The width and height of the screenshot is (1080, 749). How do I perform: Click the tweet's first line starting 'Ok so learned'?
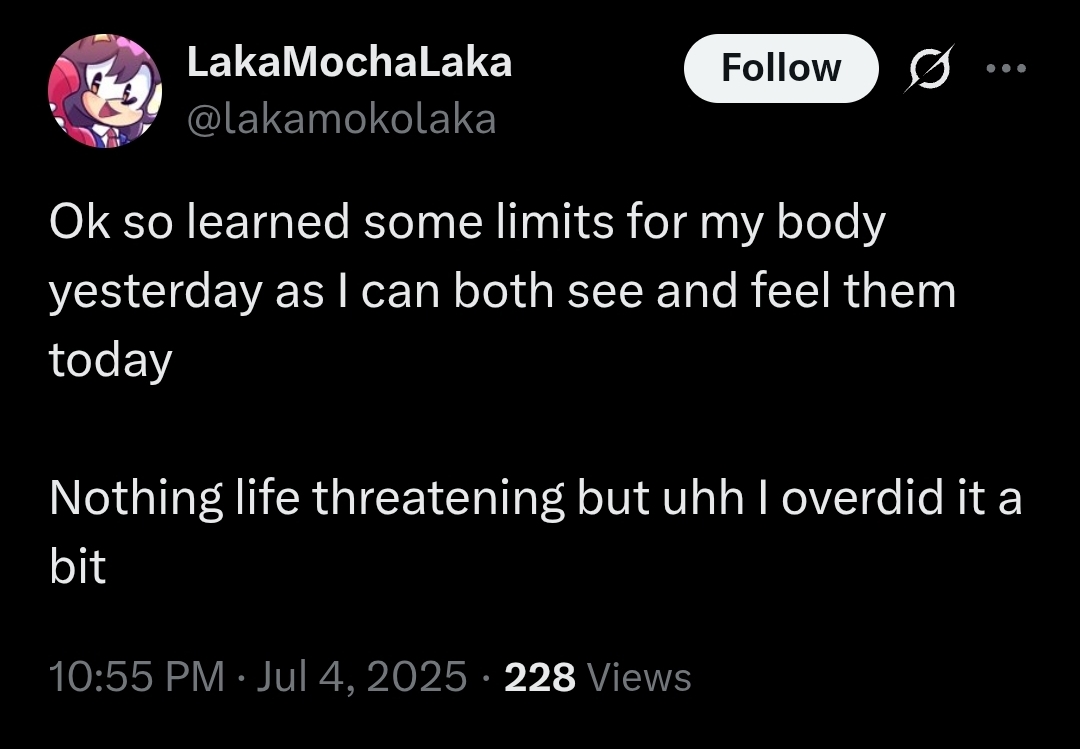[467, 225]
